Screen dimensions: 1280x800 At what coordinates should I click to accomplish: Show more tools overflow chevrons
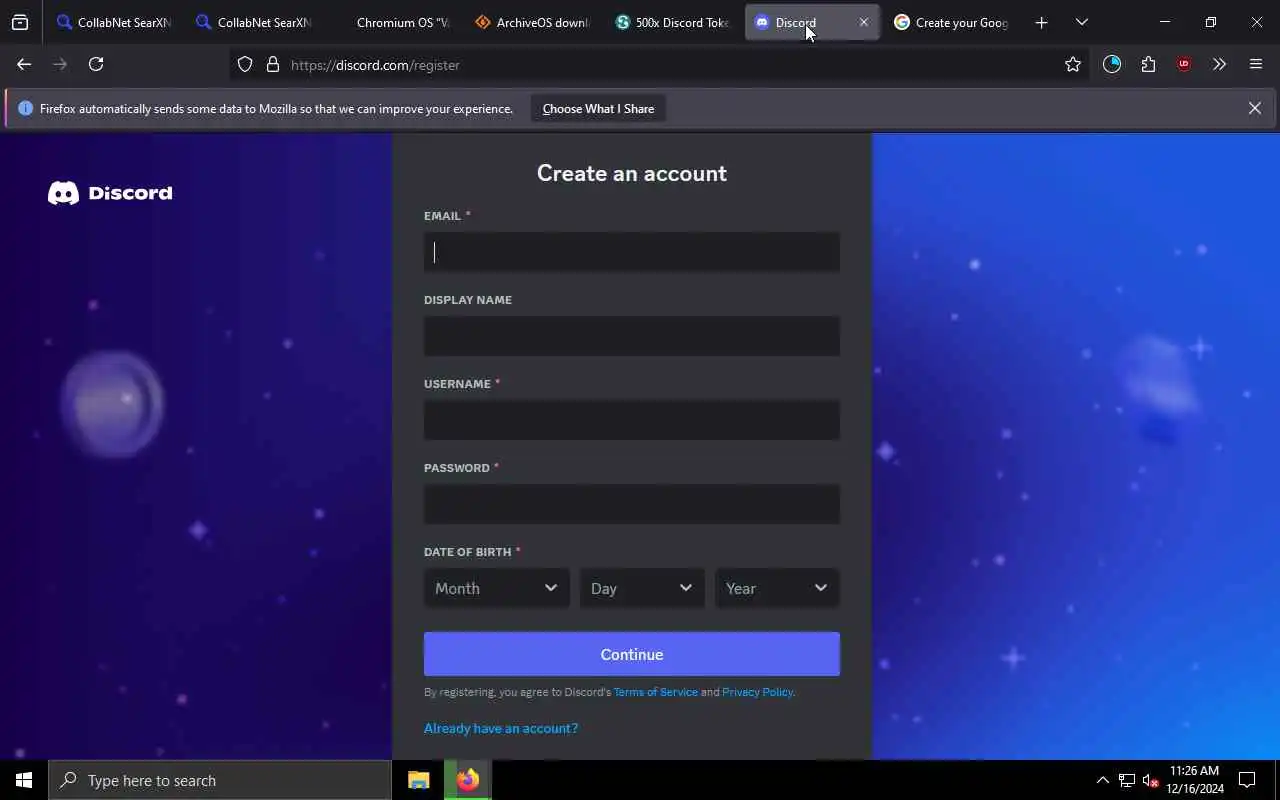(x=1219, y=65)
